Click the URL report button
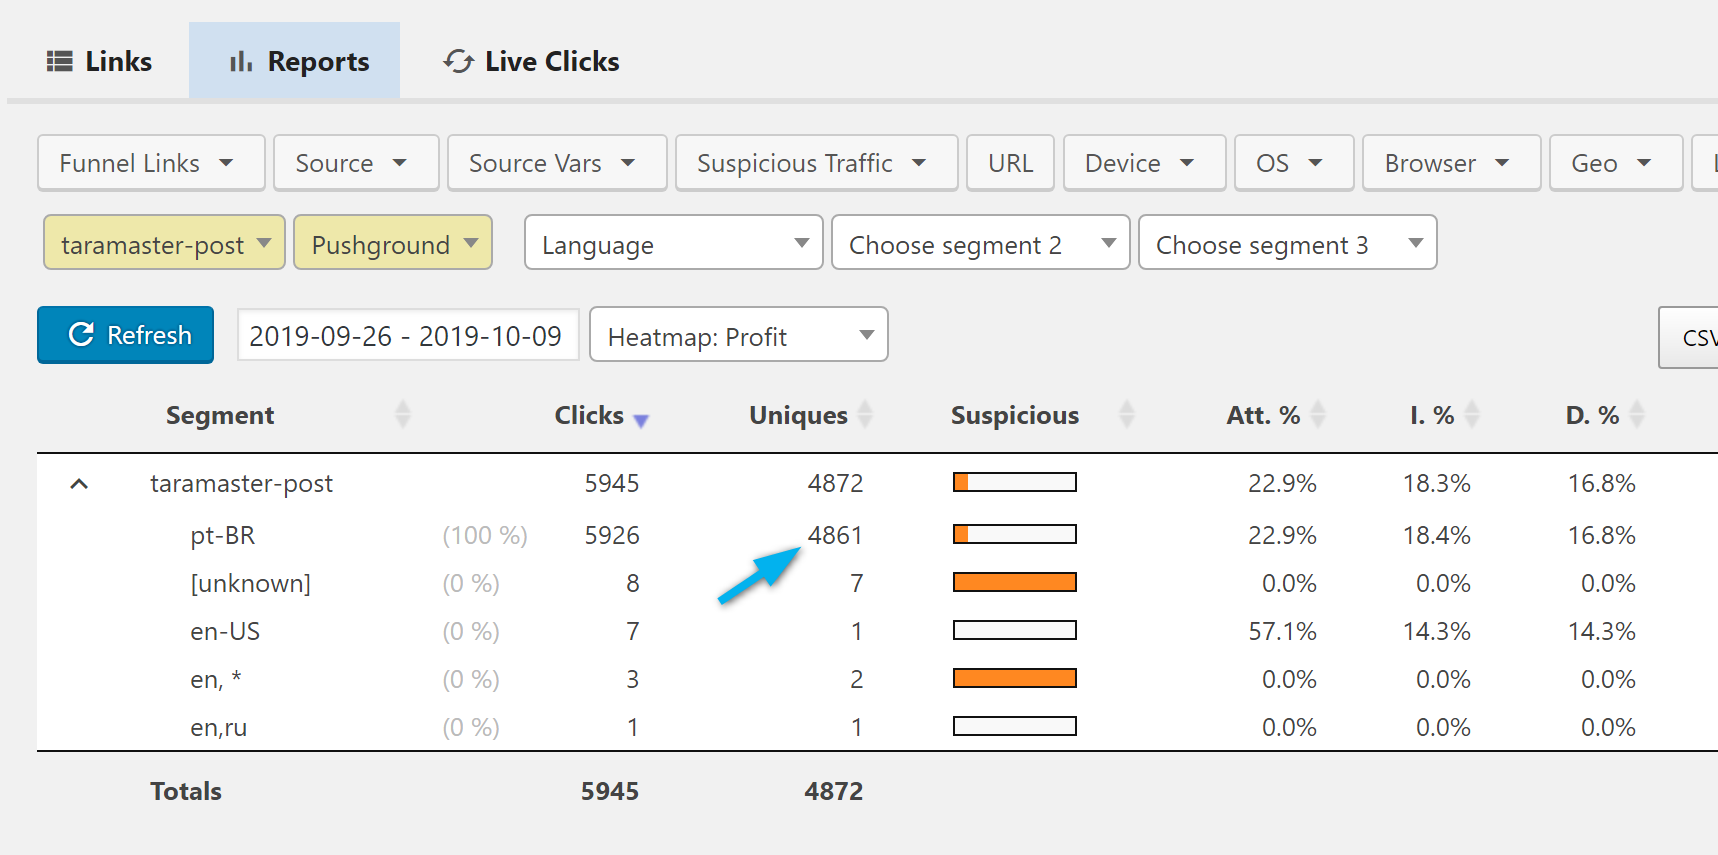Viewport: 1718px width, 855px height. (1011, 163)
